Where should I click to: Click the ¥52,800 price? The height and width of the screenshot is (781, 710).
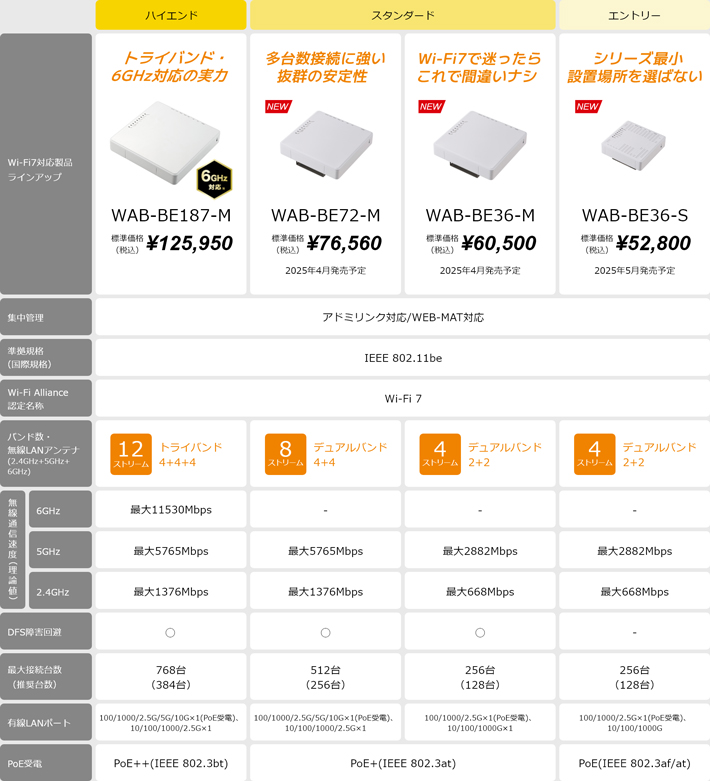[x=653, y=243]
